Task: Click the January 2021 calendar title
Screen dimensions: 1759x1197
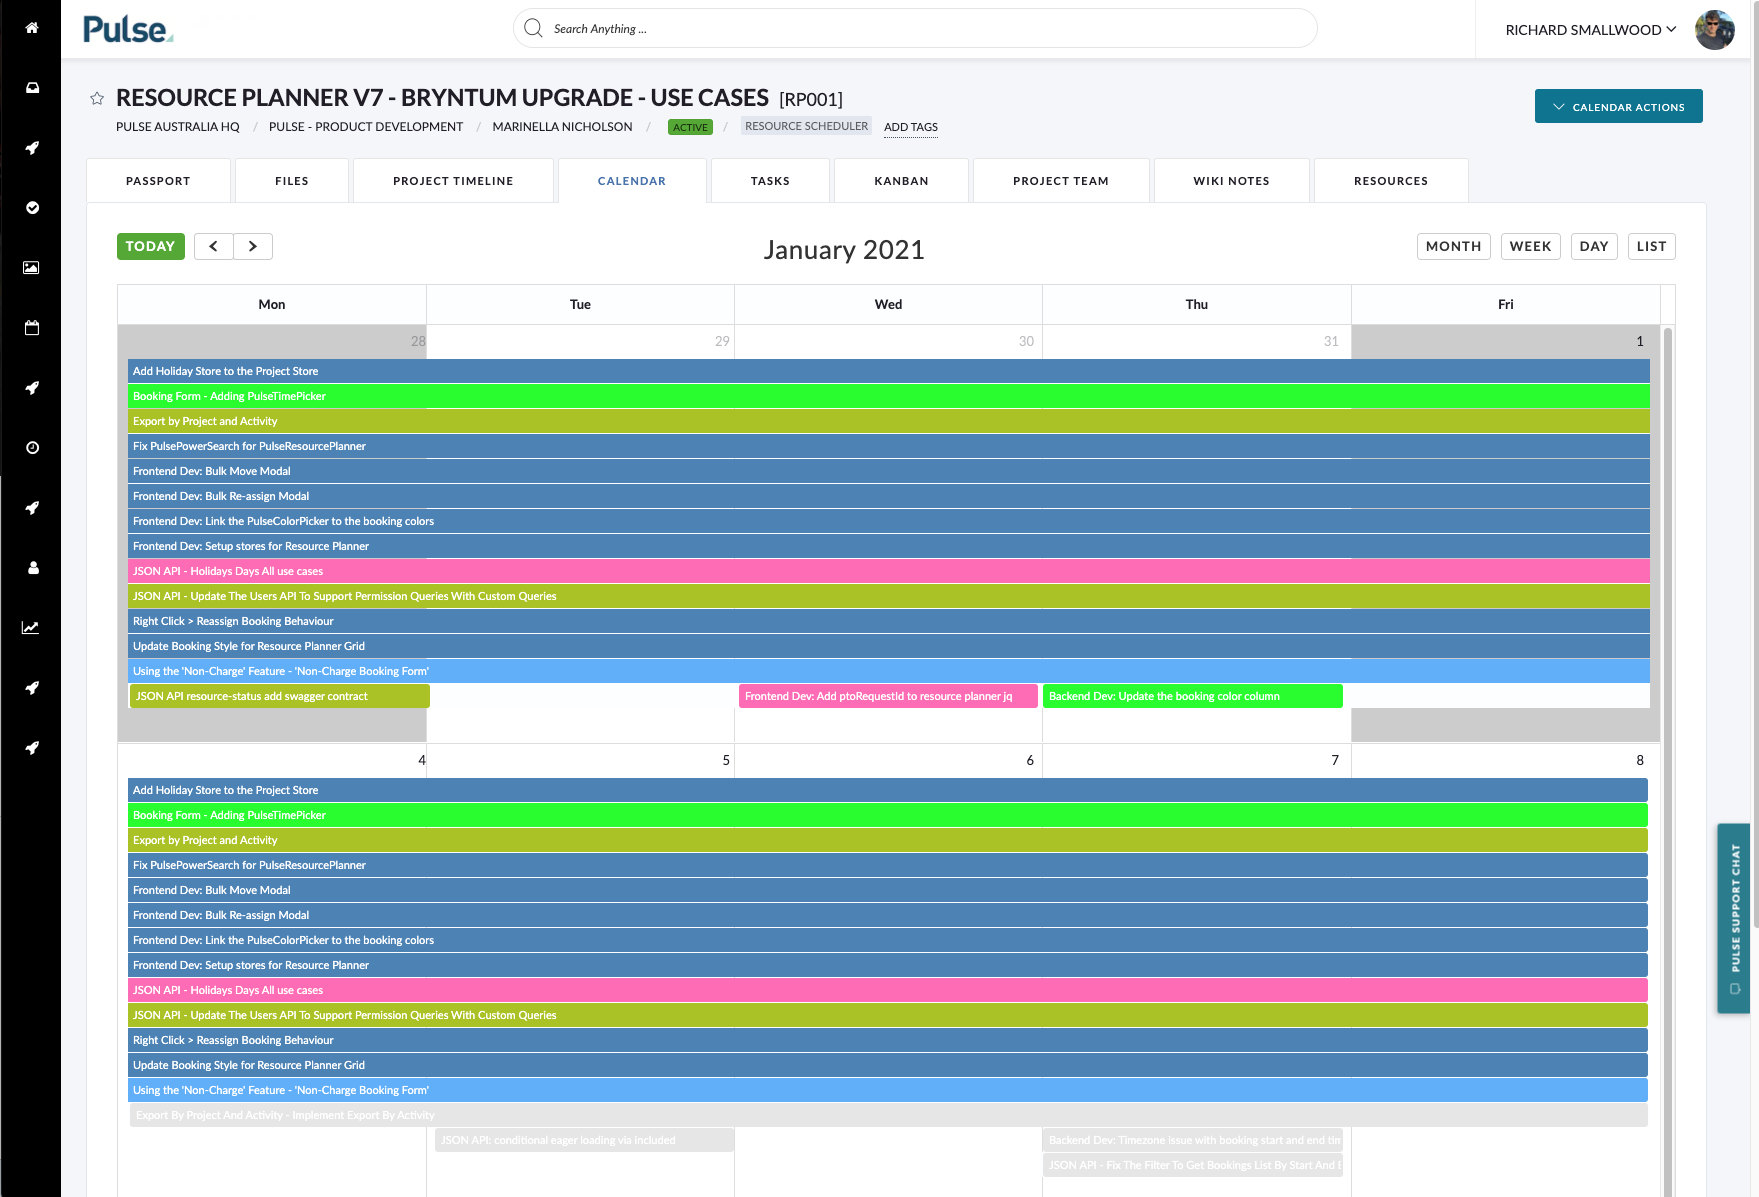Action: 844,249
